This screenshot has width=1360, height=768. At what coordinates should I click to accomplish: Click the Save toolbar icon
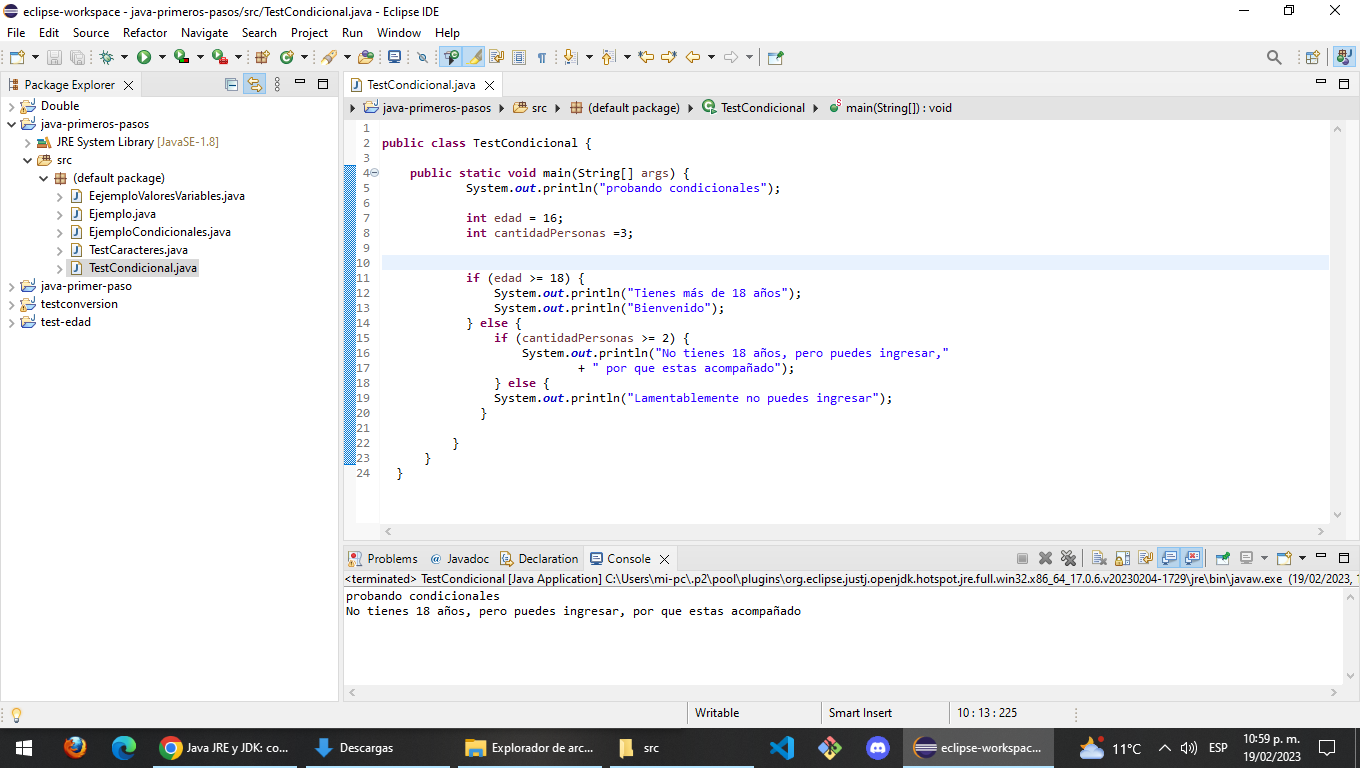coord(54,58)
